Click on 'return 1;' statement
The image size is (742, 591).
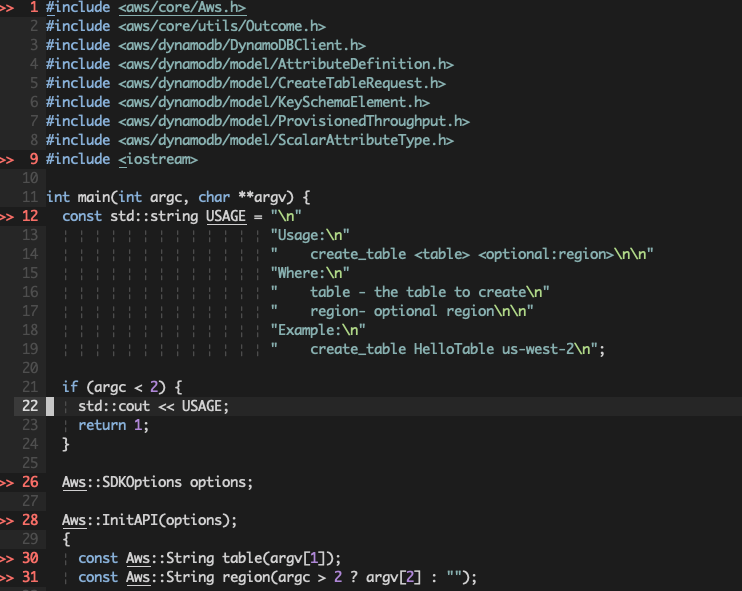click(114, 425)
